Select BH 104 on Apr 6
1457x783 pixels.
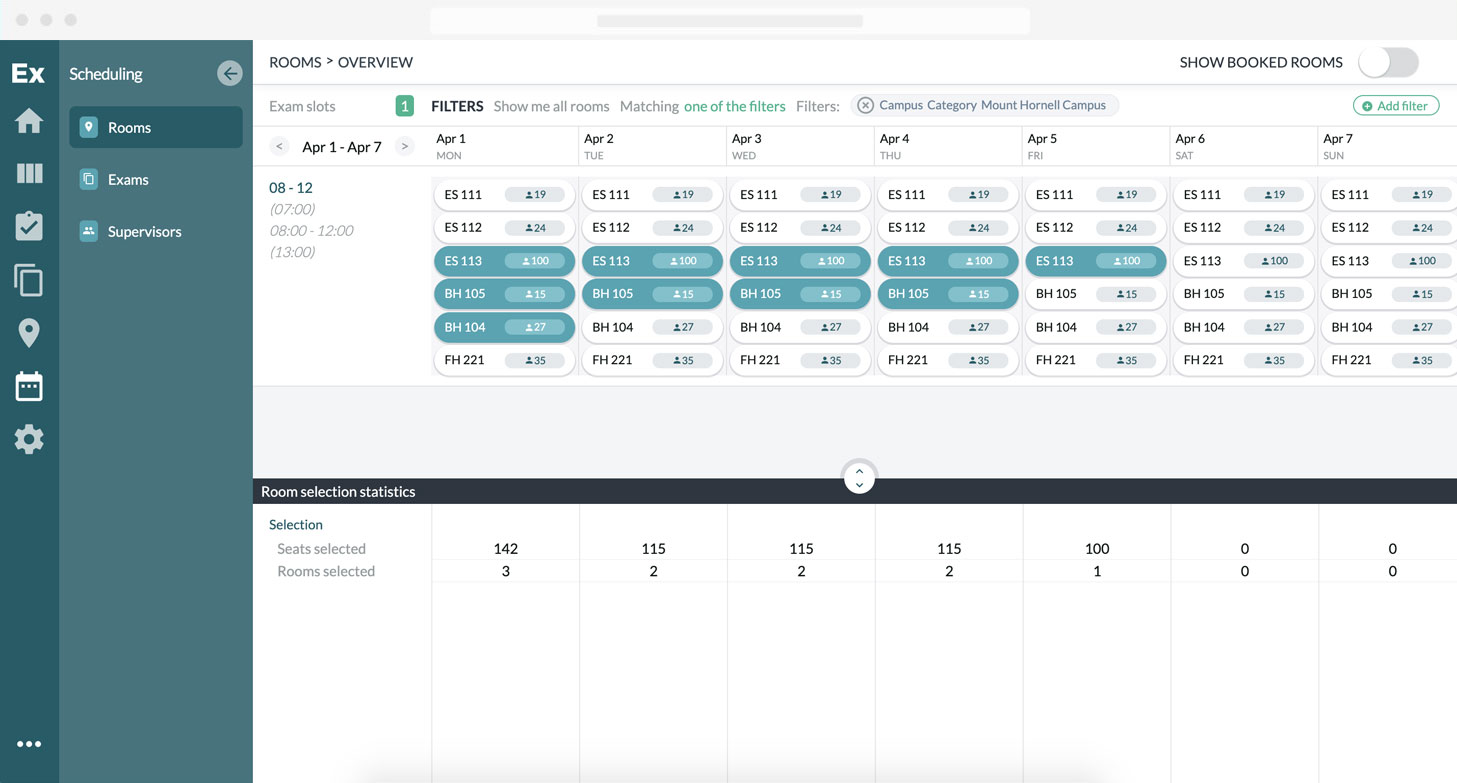pos(1244,327)
